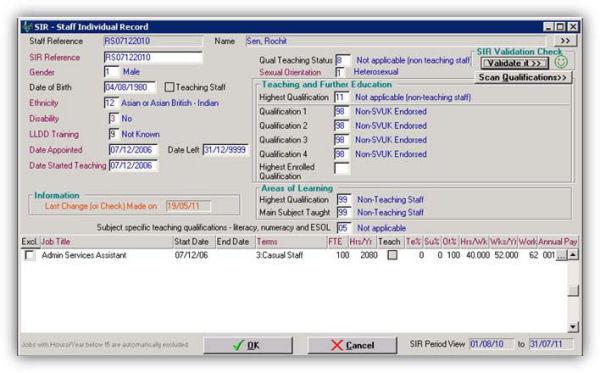Open the ellipsis button in Annual Pay cell
600x373 pixels.
[x=561, y=255]
